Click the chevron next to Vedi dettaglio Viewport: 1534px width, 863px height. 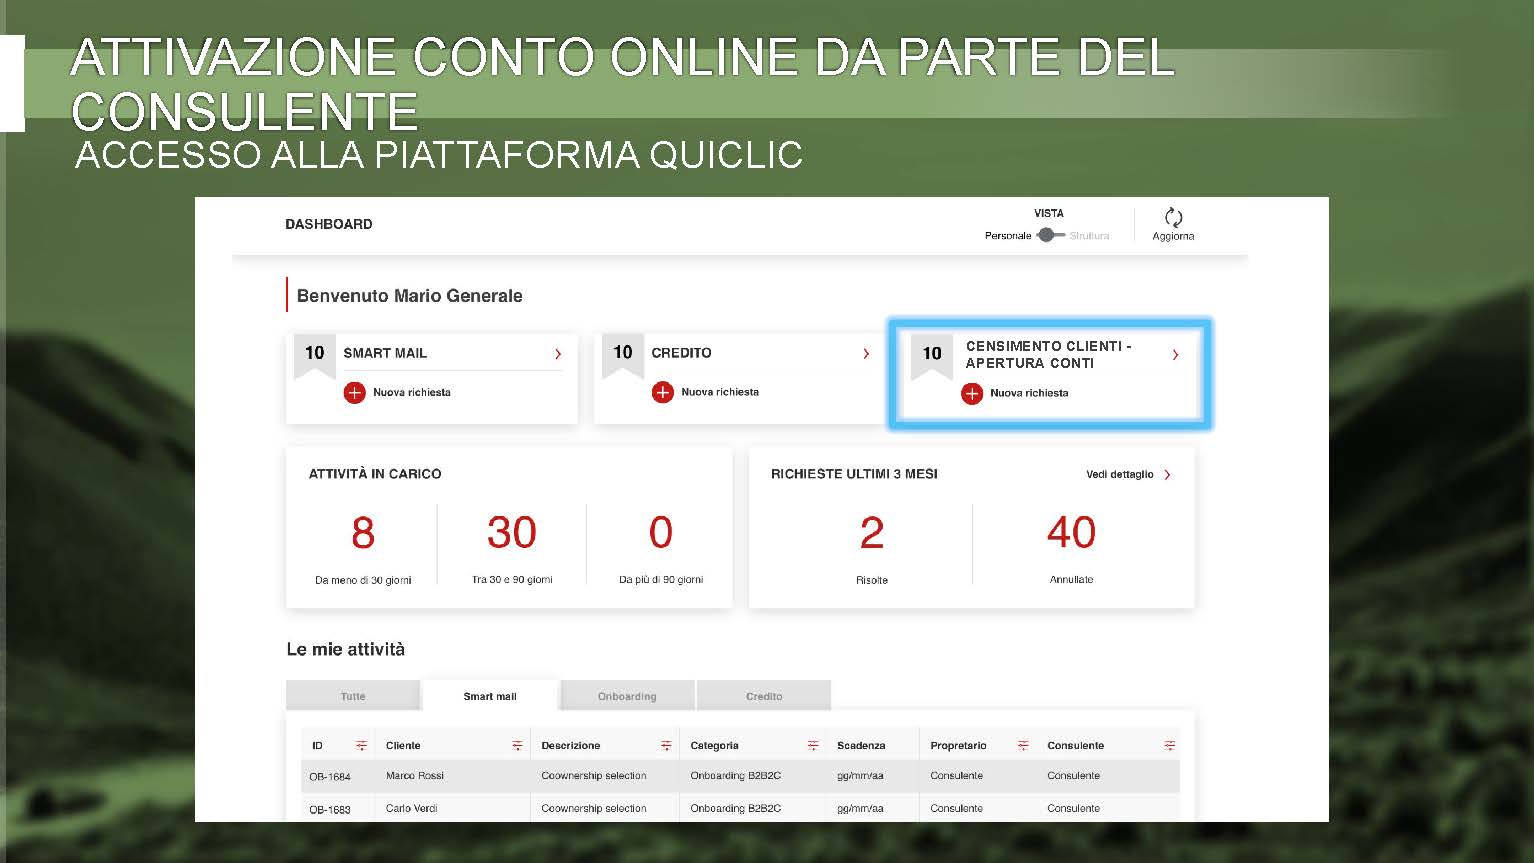(x=1167, y=475)
